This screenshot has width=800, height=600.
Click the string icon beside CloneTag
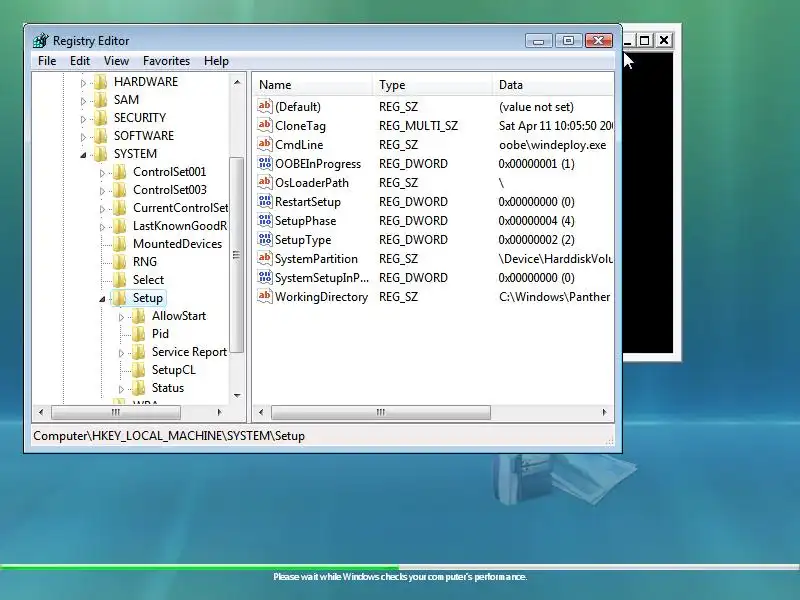264,125
